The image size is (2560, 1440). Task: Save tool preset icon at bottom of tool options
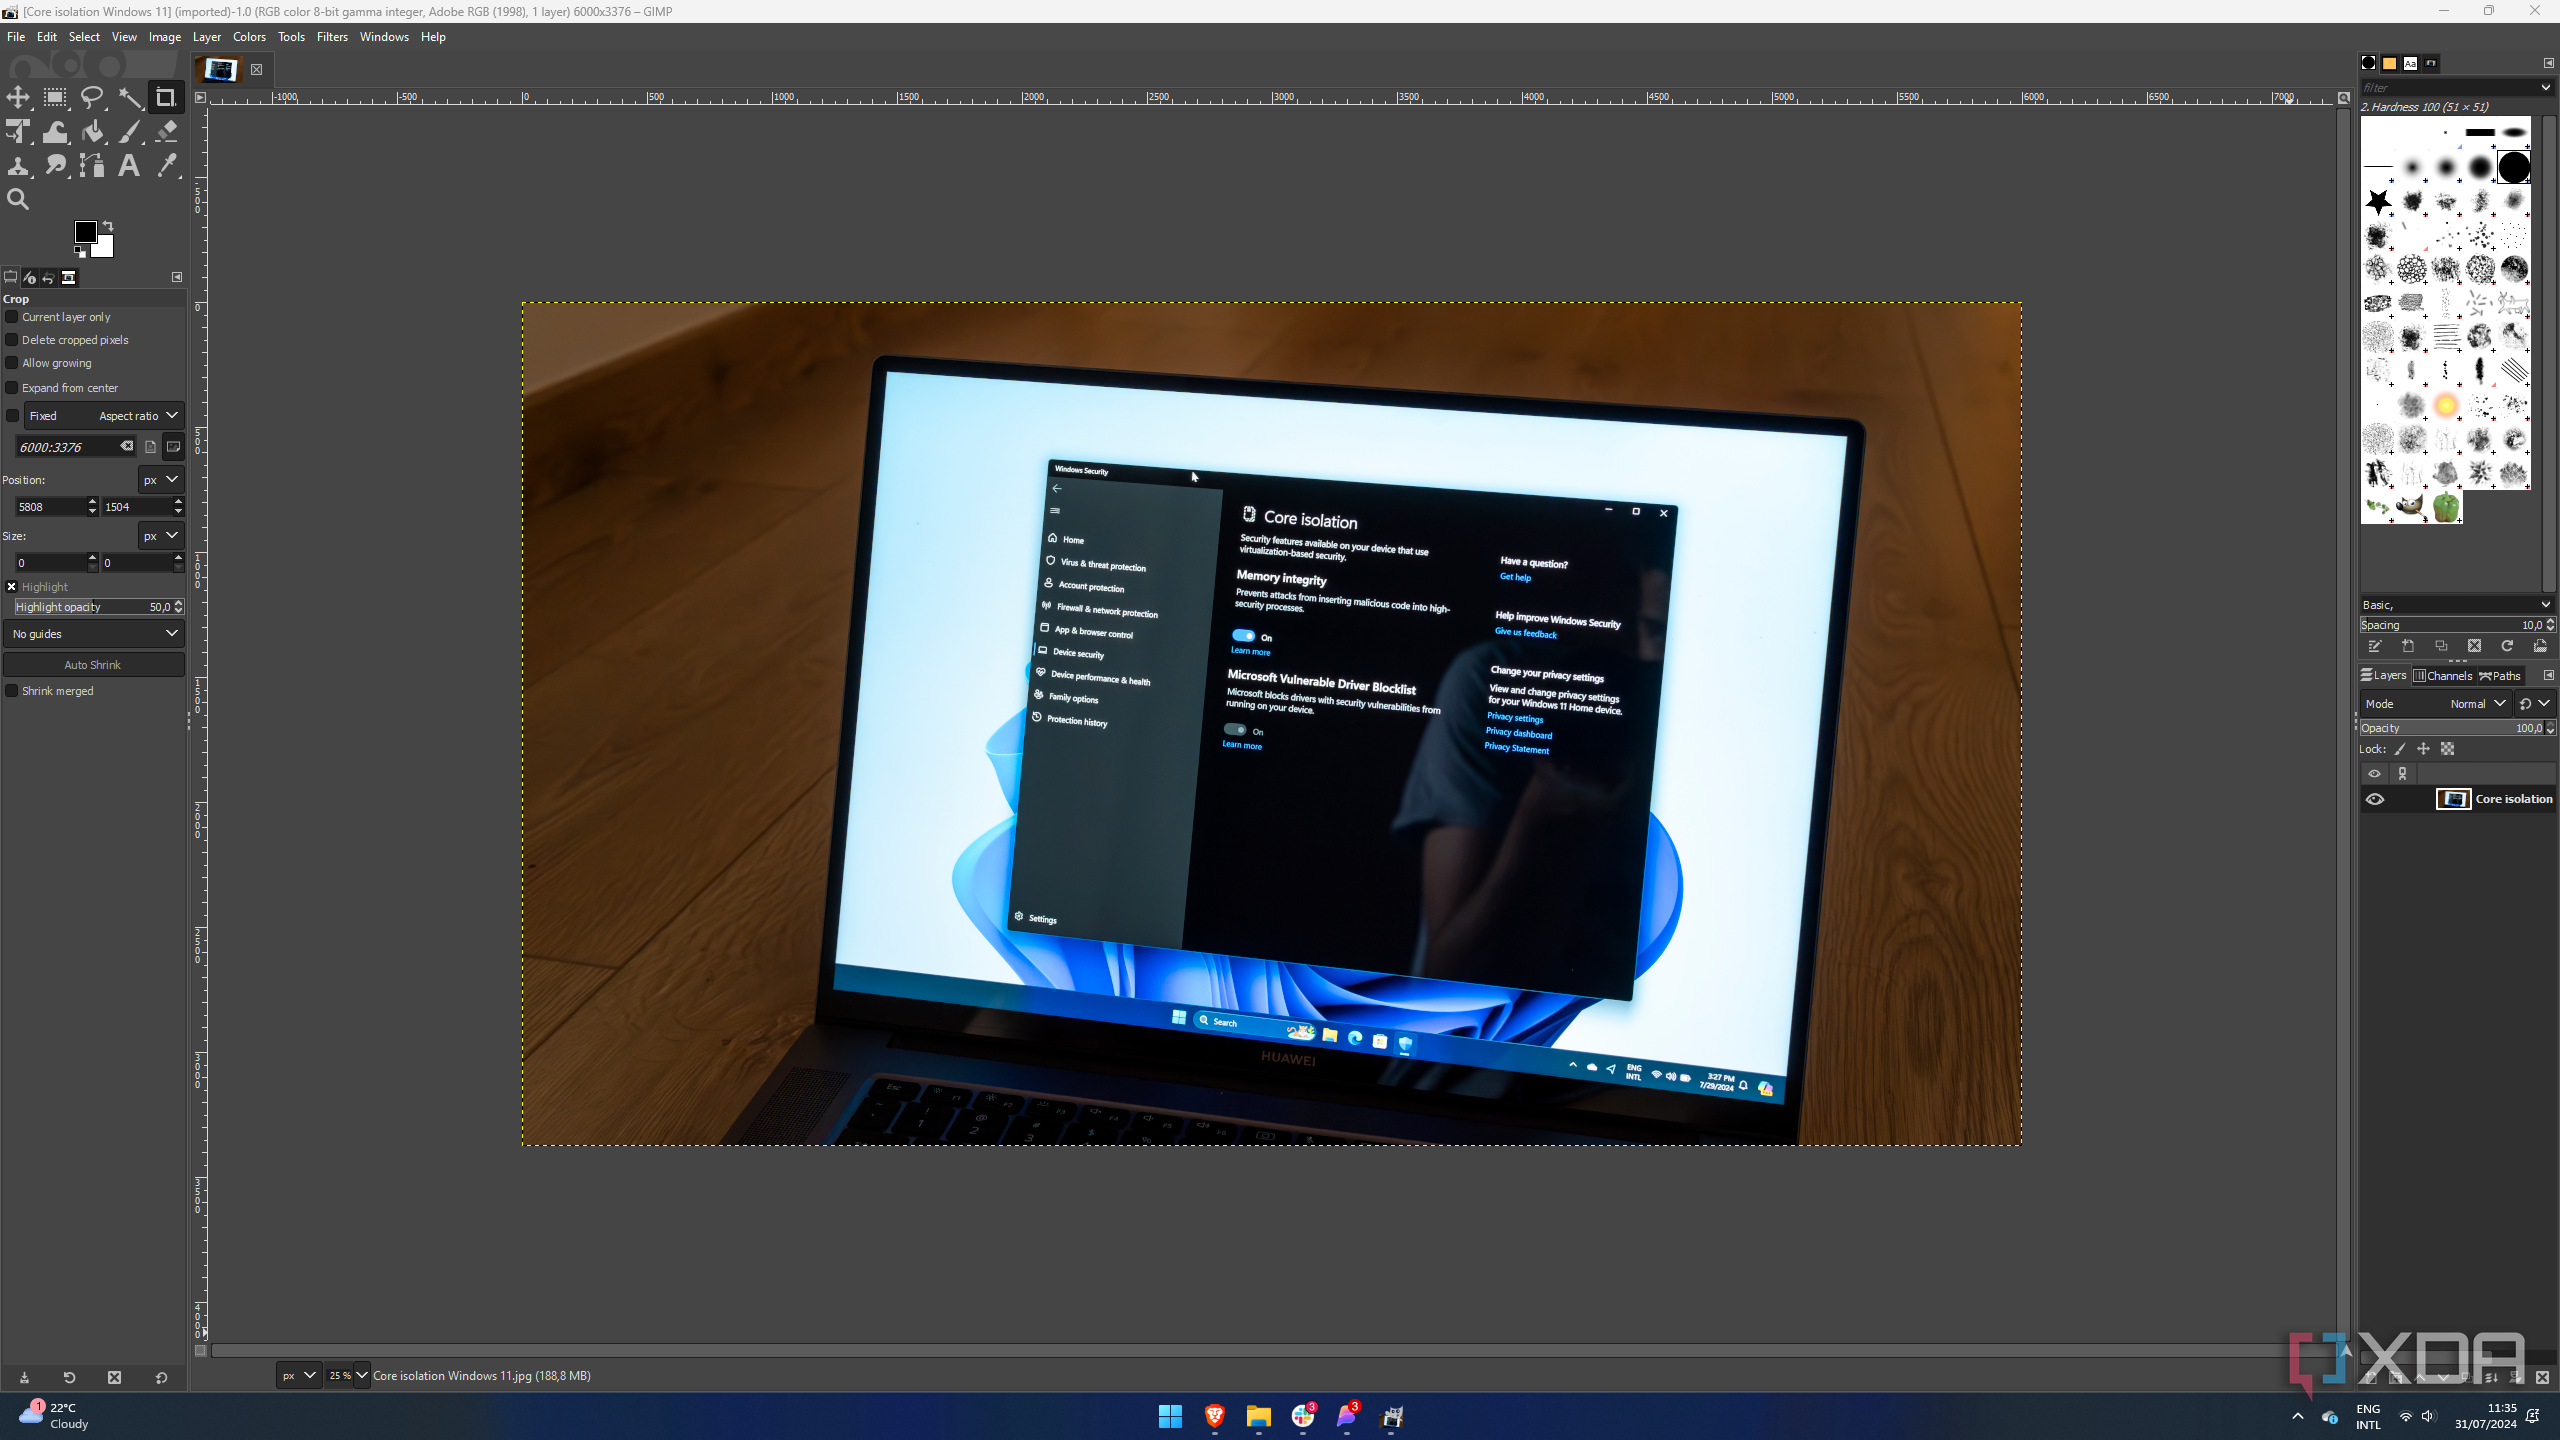tap(24, 1377)
